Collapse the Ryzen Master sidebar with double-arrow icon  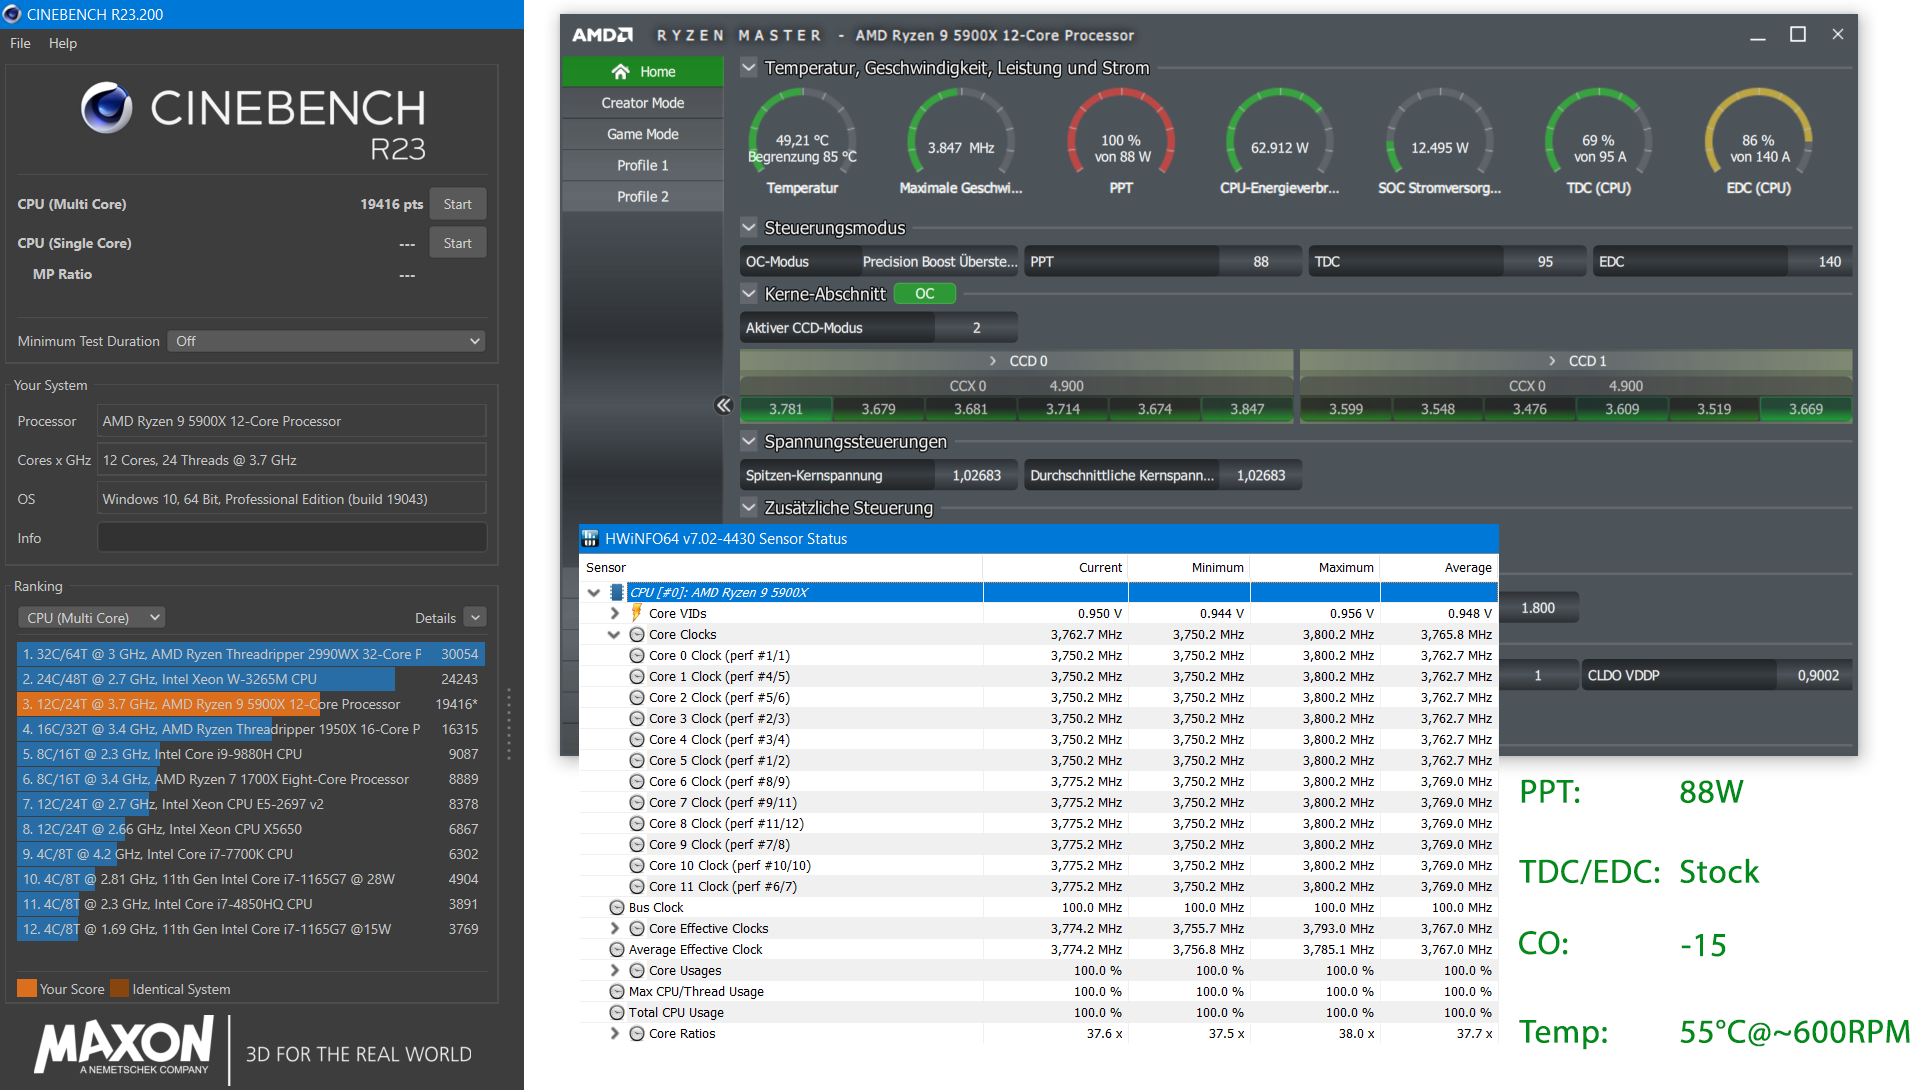(724, 405)
